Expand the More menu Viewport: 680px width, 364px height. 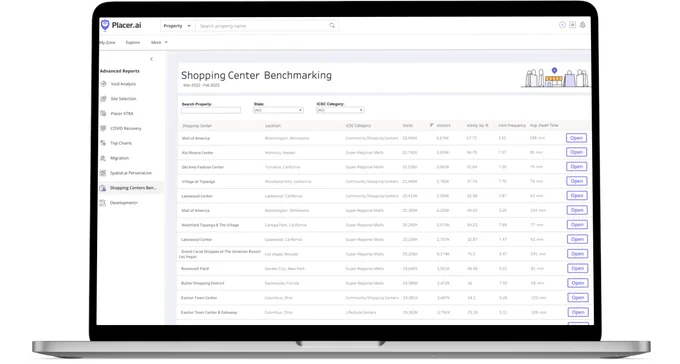point(159,43)
